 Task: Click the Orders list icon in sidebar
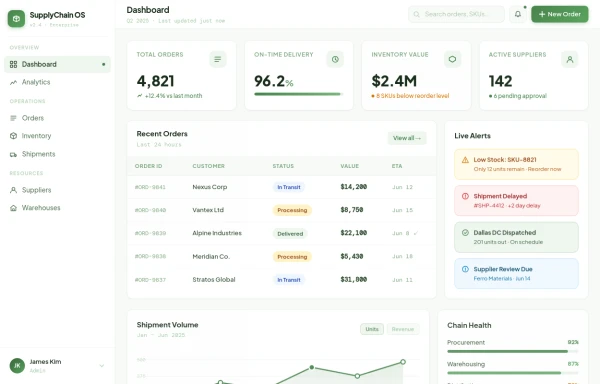[13, 118]
